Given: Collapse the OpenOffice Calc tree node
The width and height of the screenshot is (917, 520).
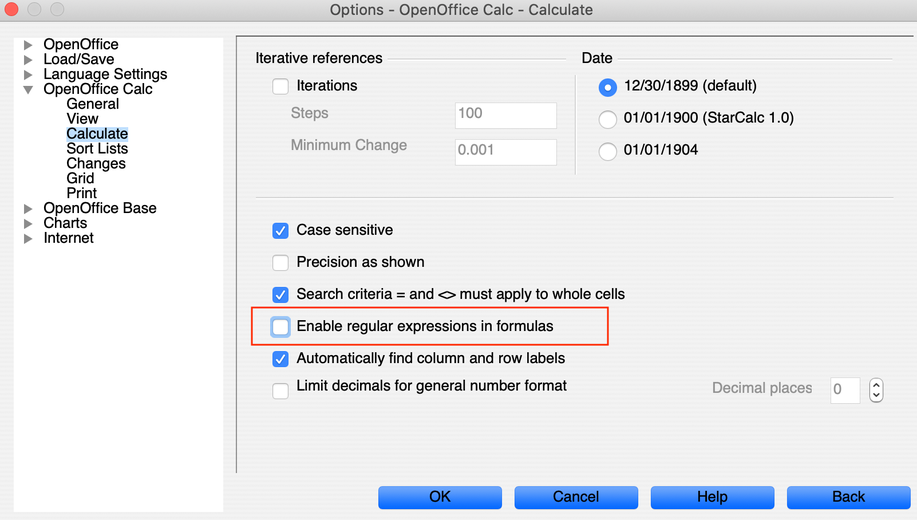Looking at the screenshot, I should pyautogui.click(x=27, y=89).
